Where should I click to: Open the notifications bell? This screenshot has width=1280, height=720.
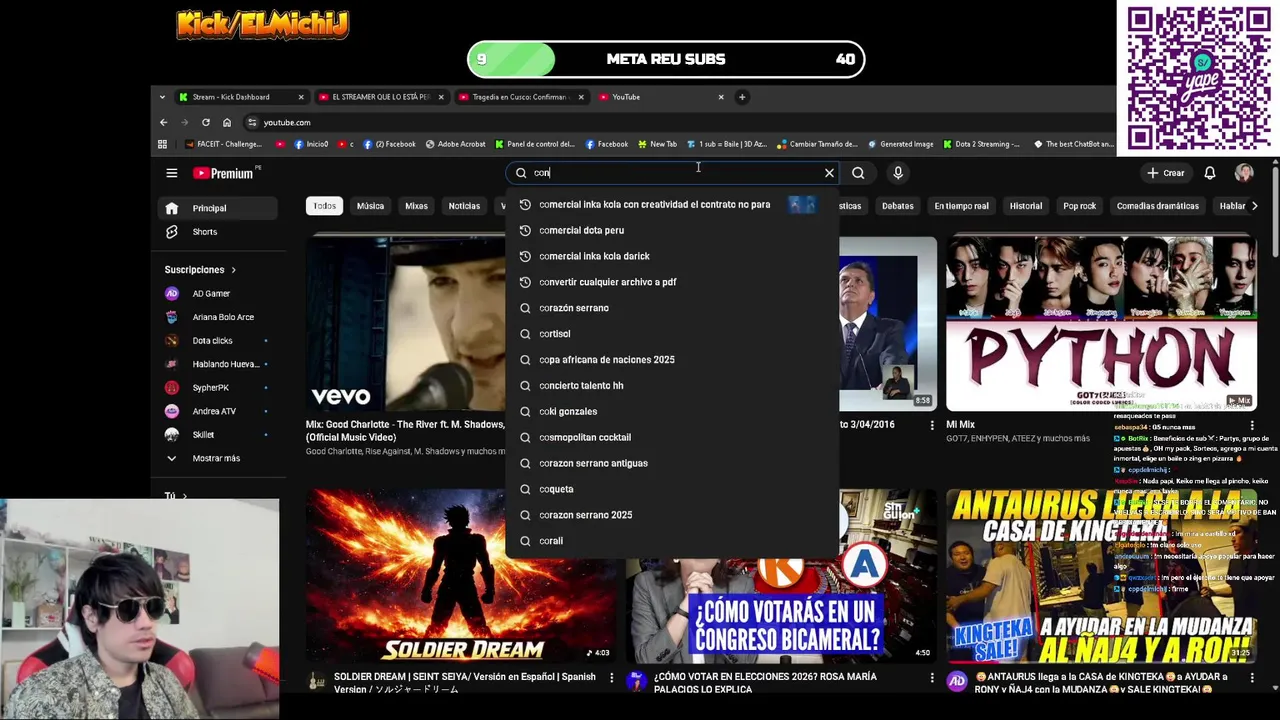pos(1210,173)
